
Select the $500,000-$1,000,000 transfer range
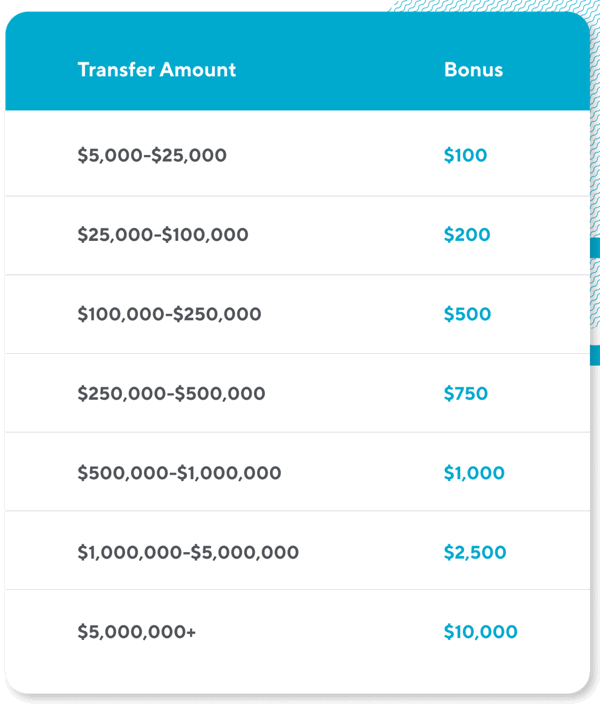click(179, 473)
